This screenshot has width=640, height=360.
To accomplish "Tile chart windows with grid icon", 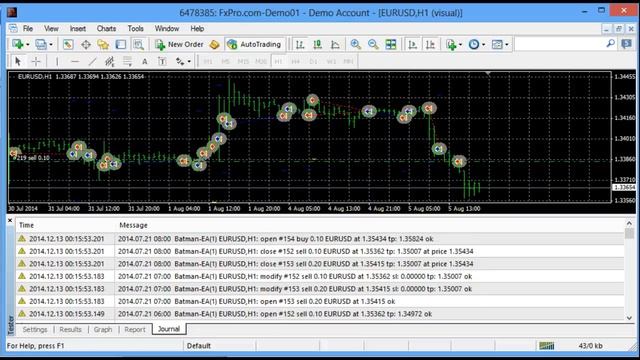I will pos(391,44).
